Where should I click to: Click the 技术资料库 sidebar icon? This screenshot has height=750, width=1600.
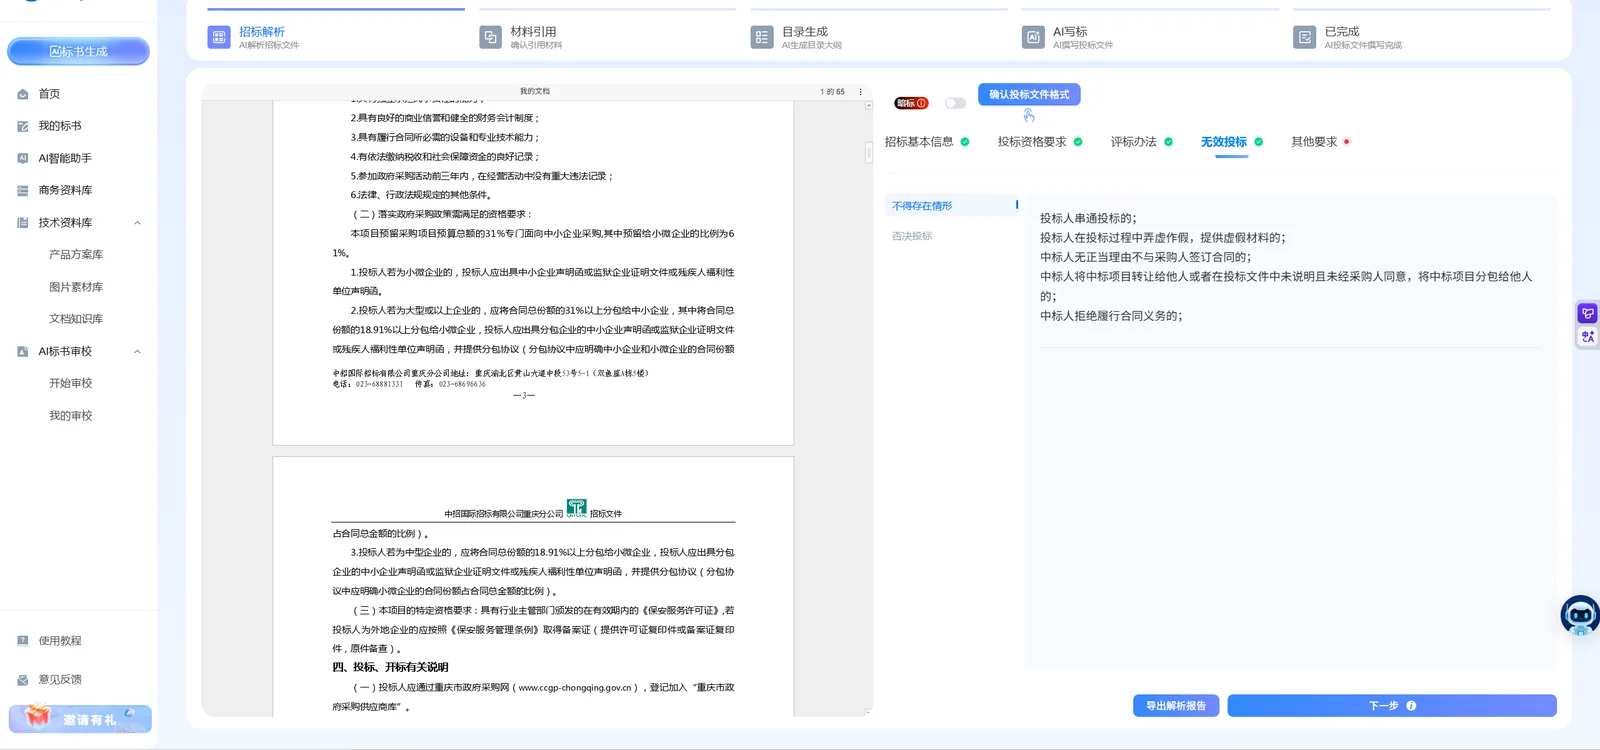[x=22, y=223]
